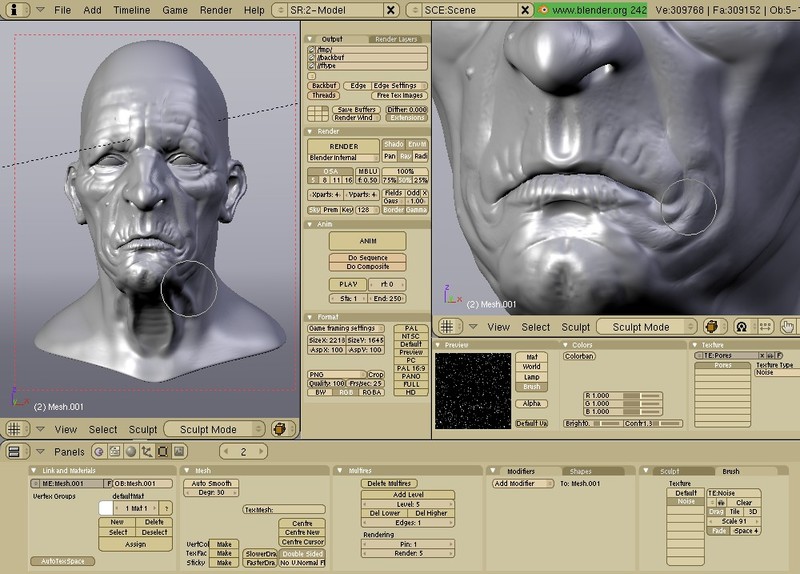Screen dimensions: 800x574
Task: Click the Logic context icon in Panels header
Action: tap(99, 452)
